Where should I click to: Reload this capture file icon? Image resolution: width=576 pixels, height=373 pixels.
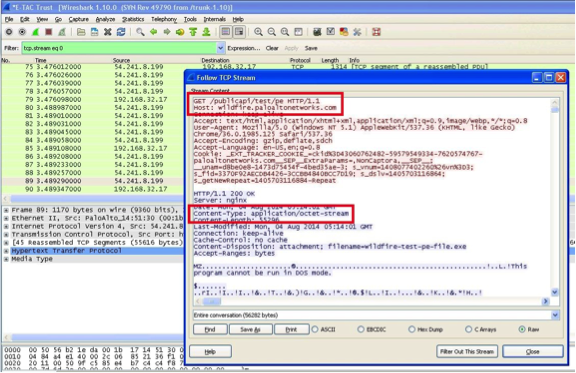coord(121,32)
